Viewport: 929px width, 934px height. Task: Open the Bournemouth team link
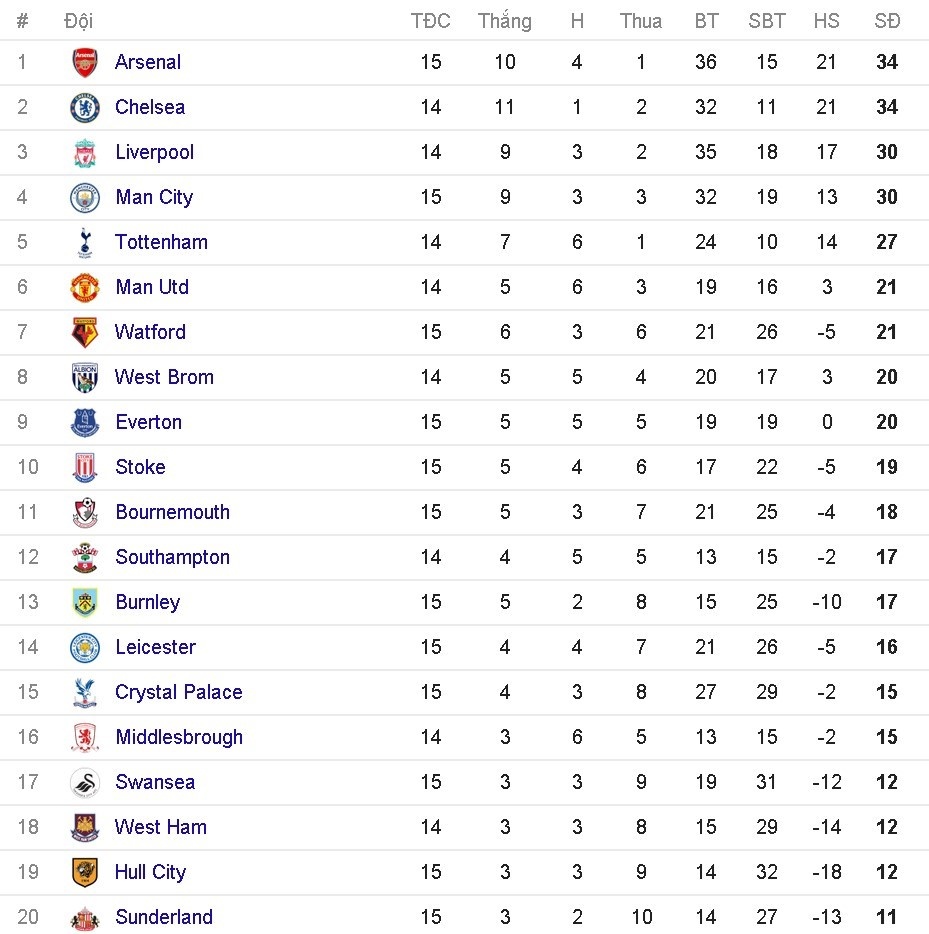(x=172, y=512)
